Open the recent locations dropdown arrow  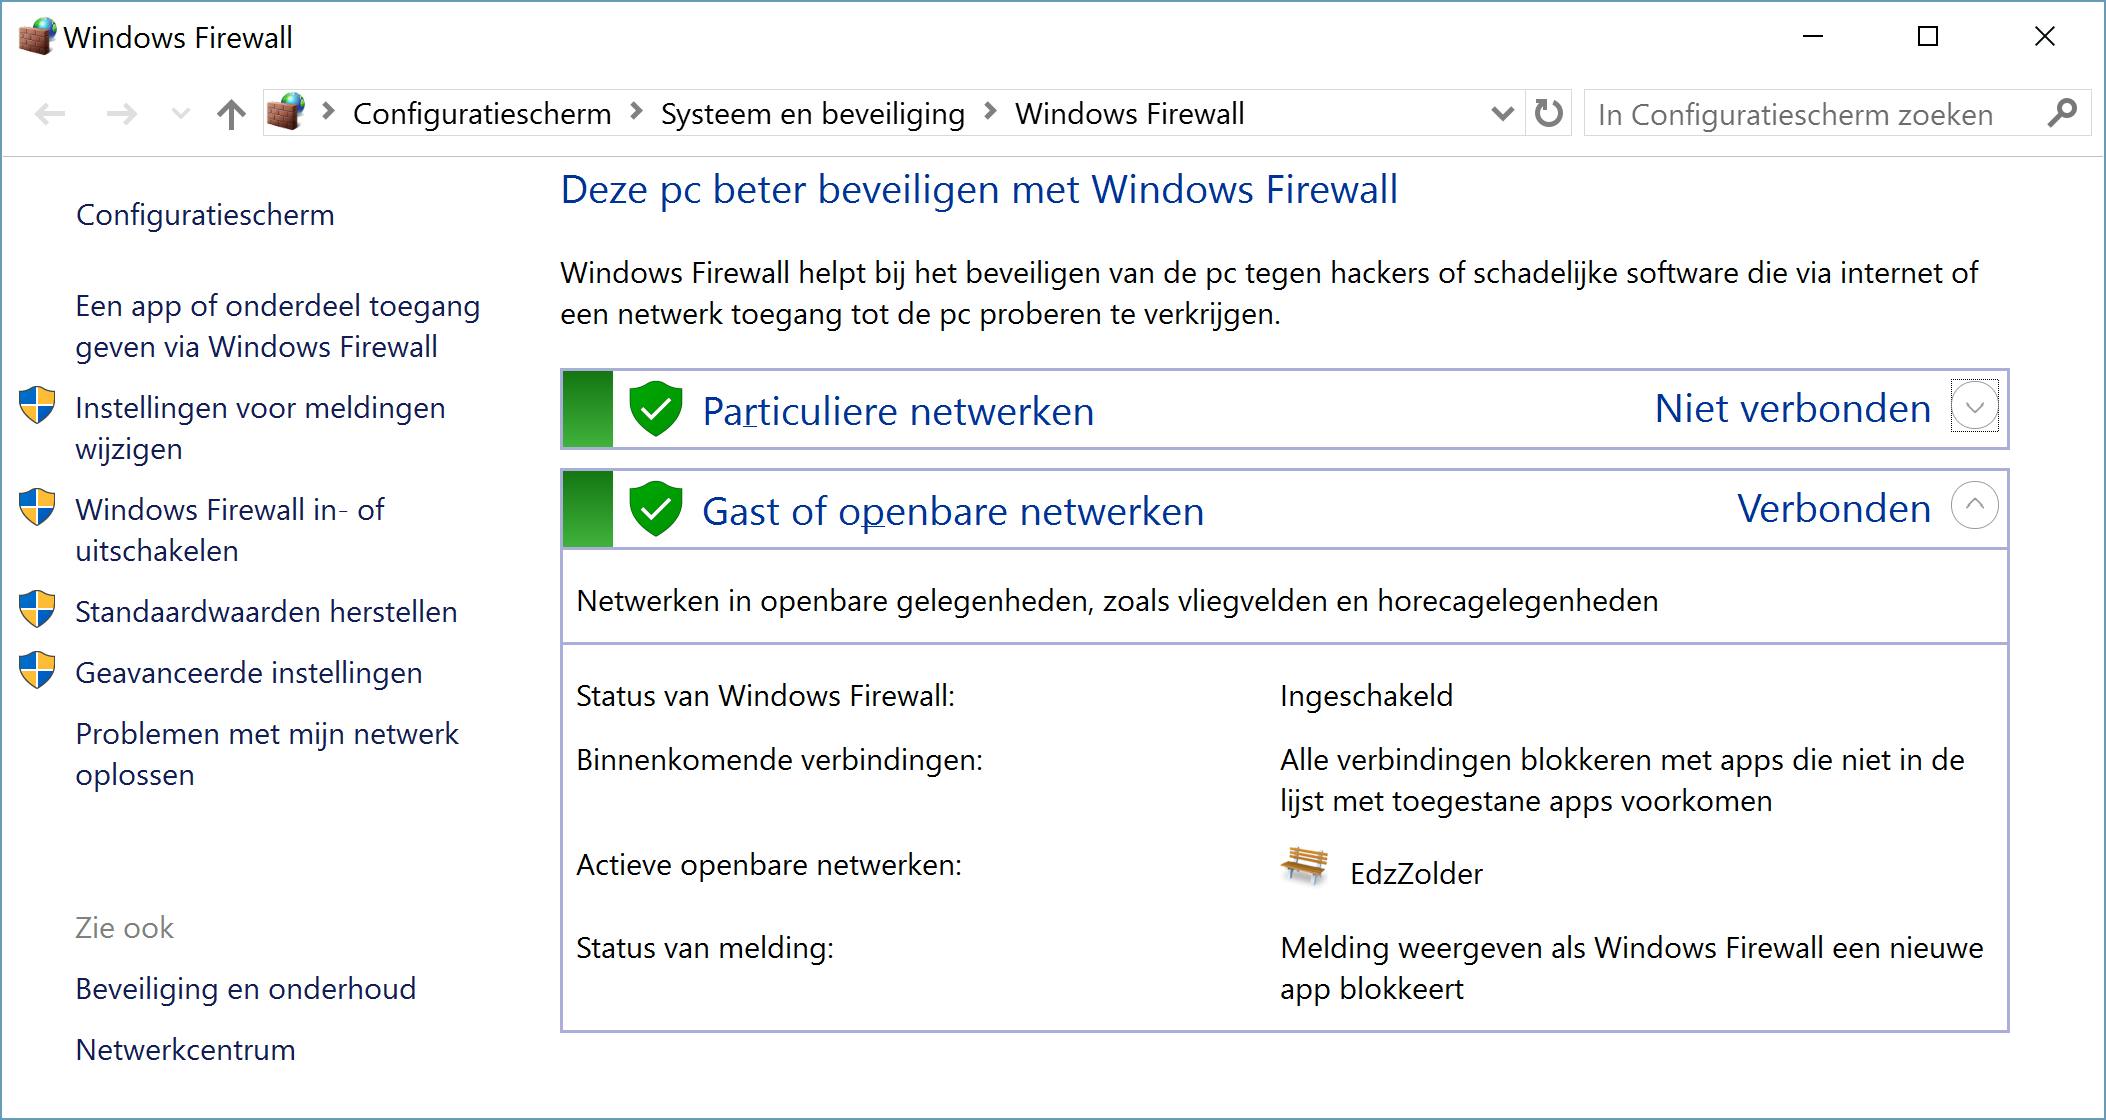[181, 114]
